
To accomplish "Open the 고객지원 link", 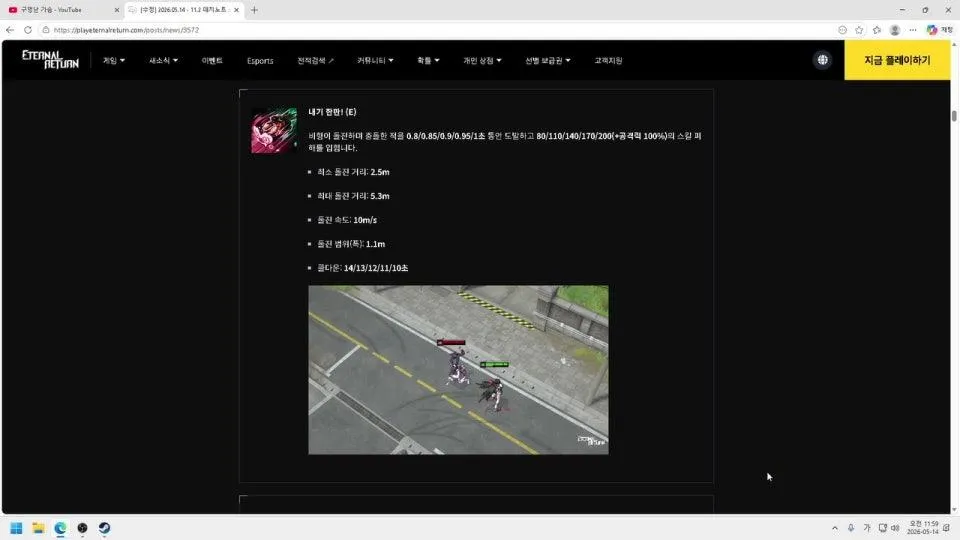I will point(608,61).
